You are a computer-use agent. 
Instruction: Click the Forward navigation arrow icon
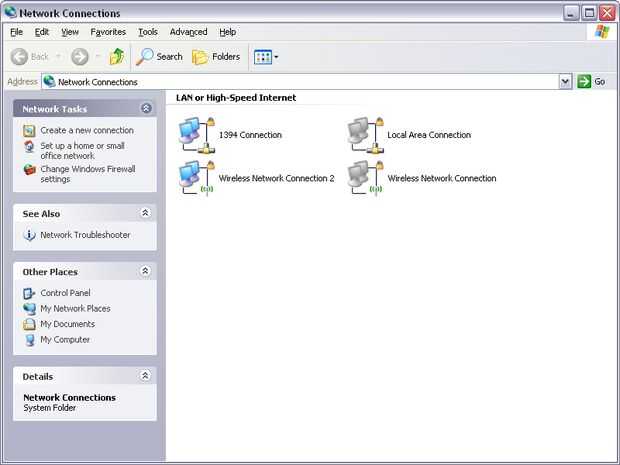pyautogui.click(x=79, y=57)
